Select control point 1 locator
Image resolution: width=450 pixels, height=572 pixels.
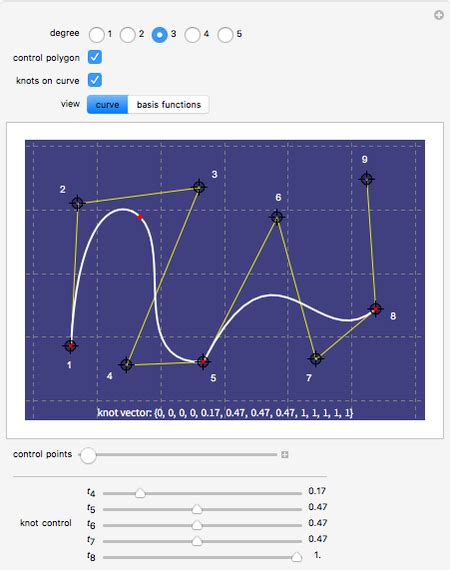click(70, 345)
